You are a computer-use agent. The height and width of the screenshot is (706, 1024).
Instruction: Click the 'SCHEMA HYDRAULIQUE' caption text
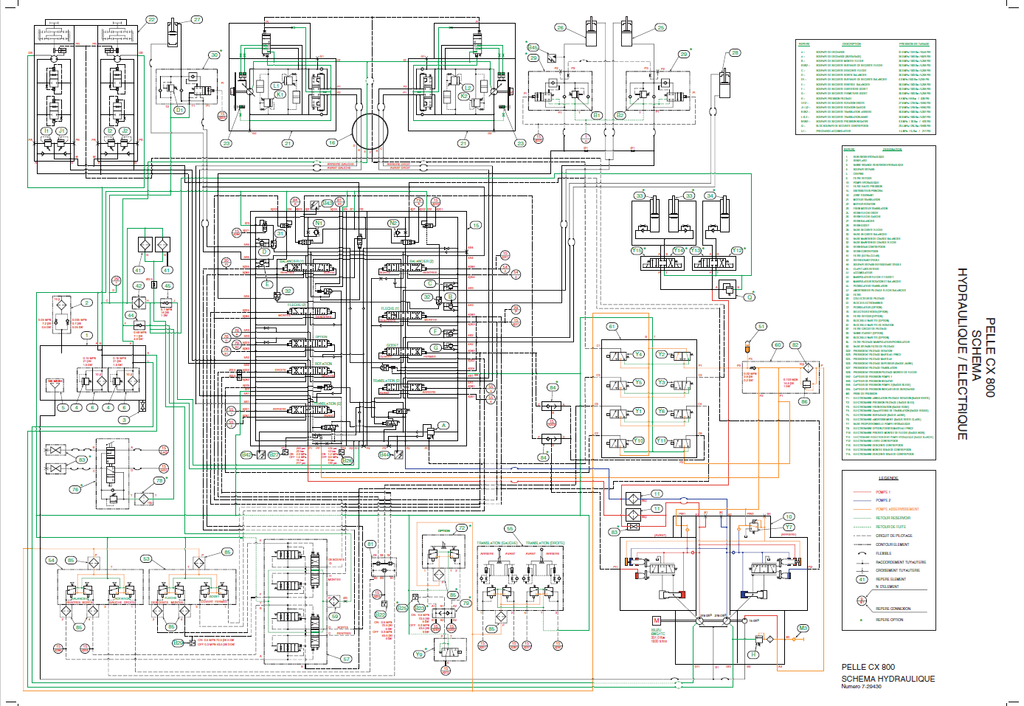888,679
